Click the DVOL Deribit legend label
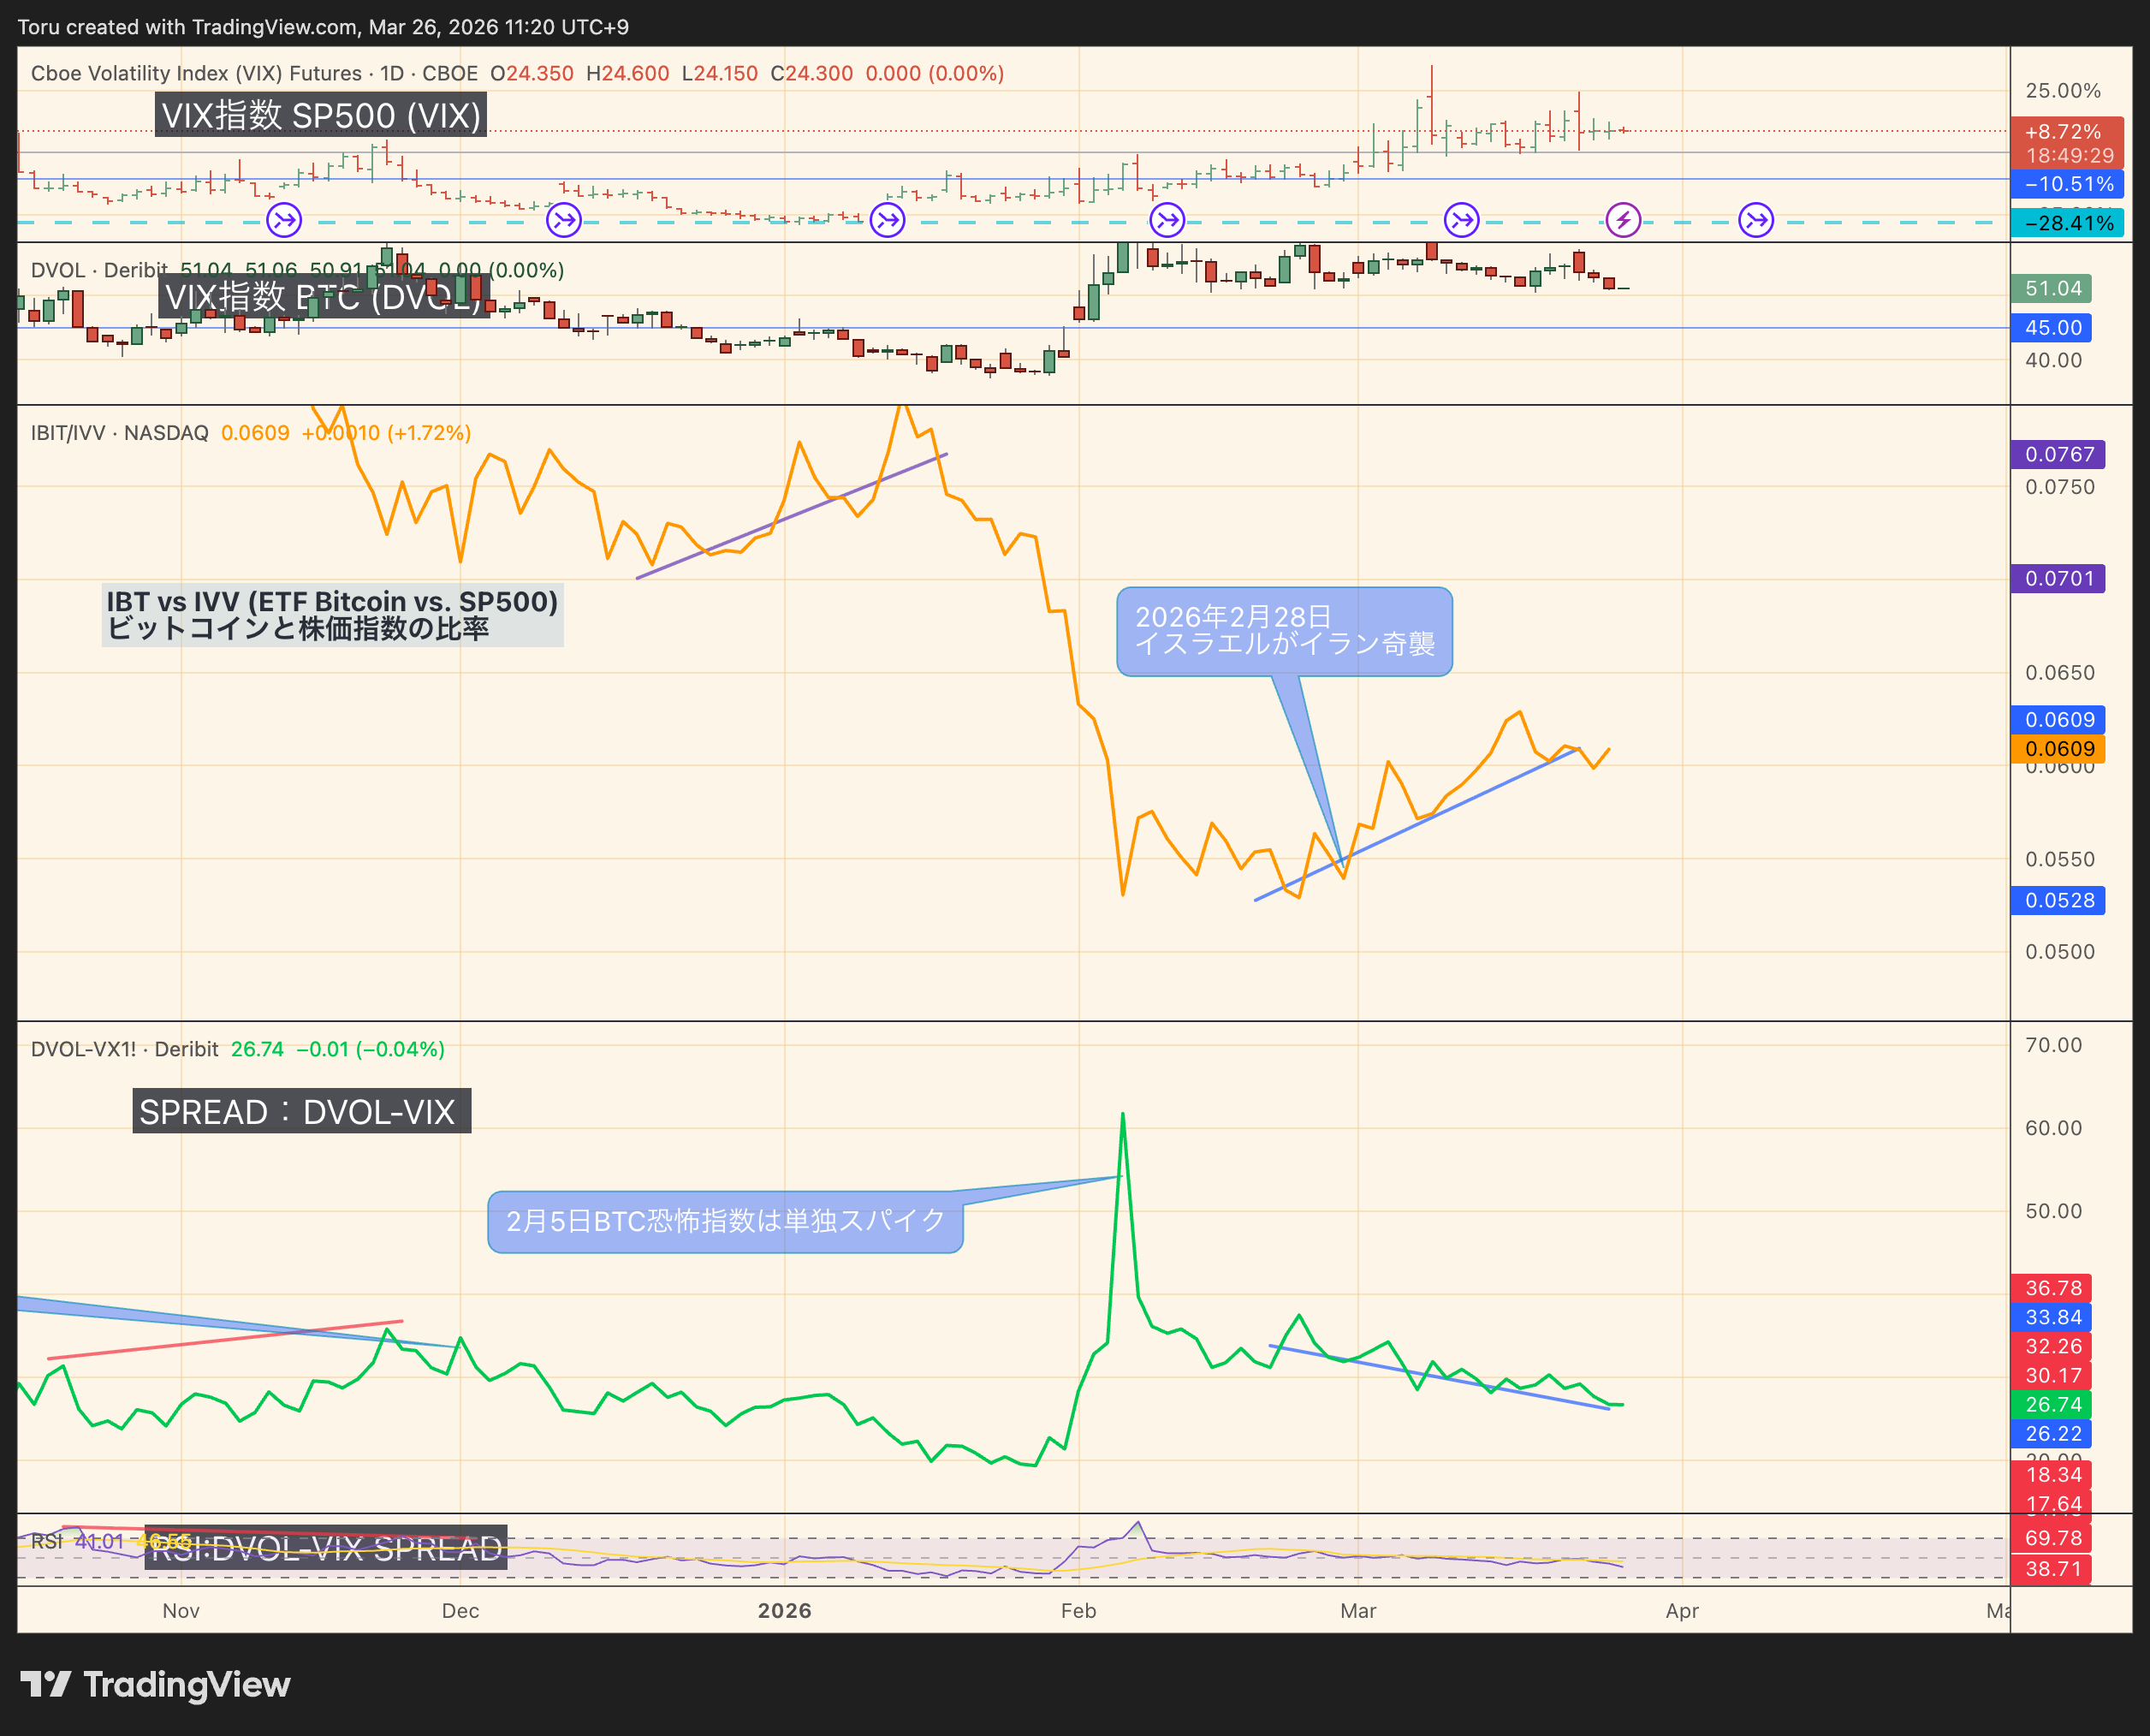The height and width of the screenshot is (1736, 2150). [97, 270]
